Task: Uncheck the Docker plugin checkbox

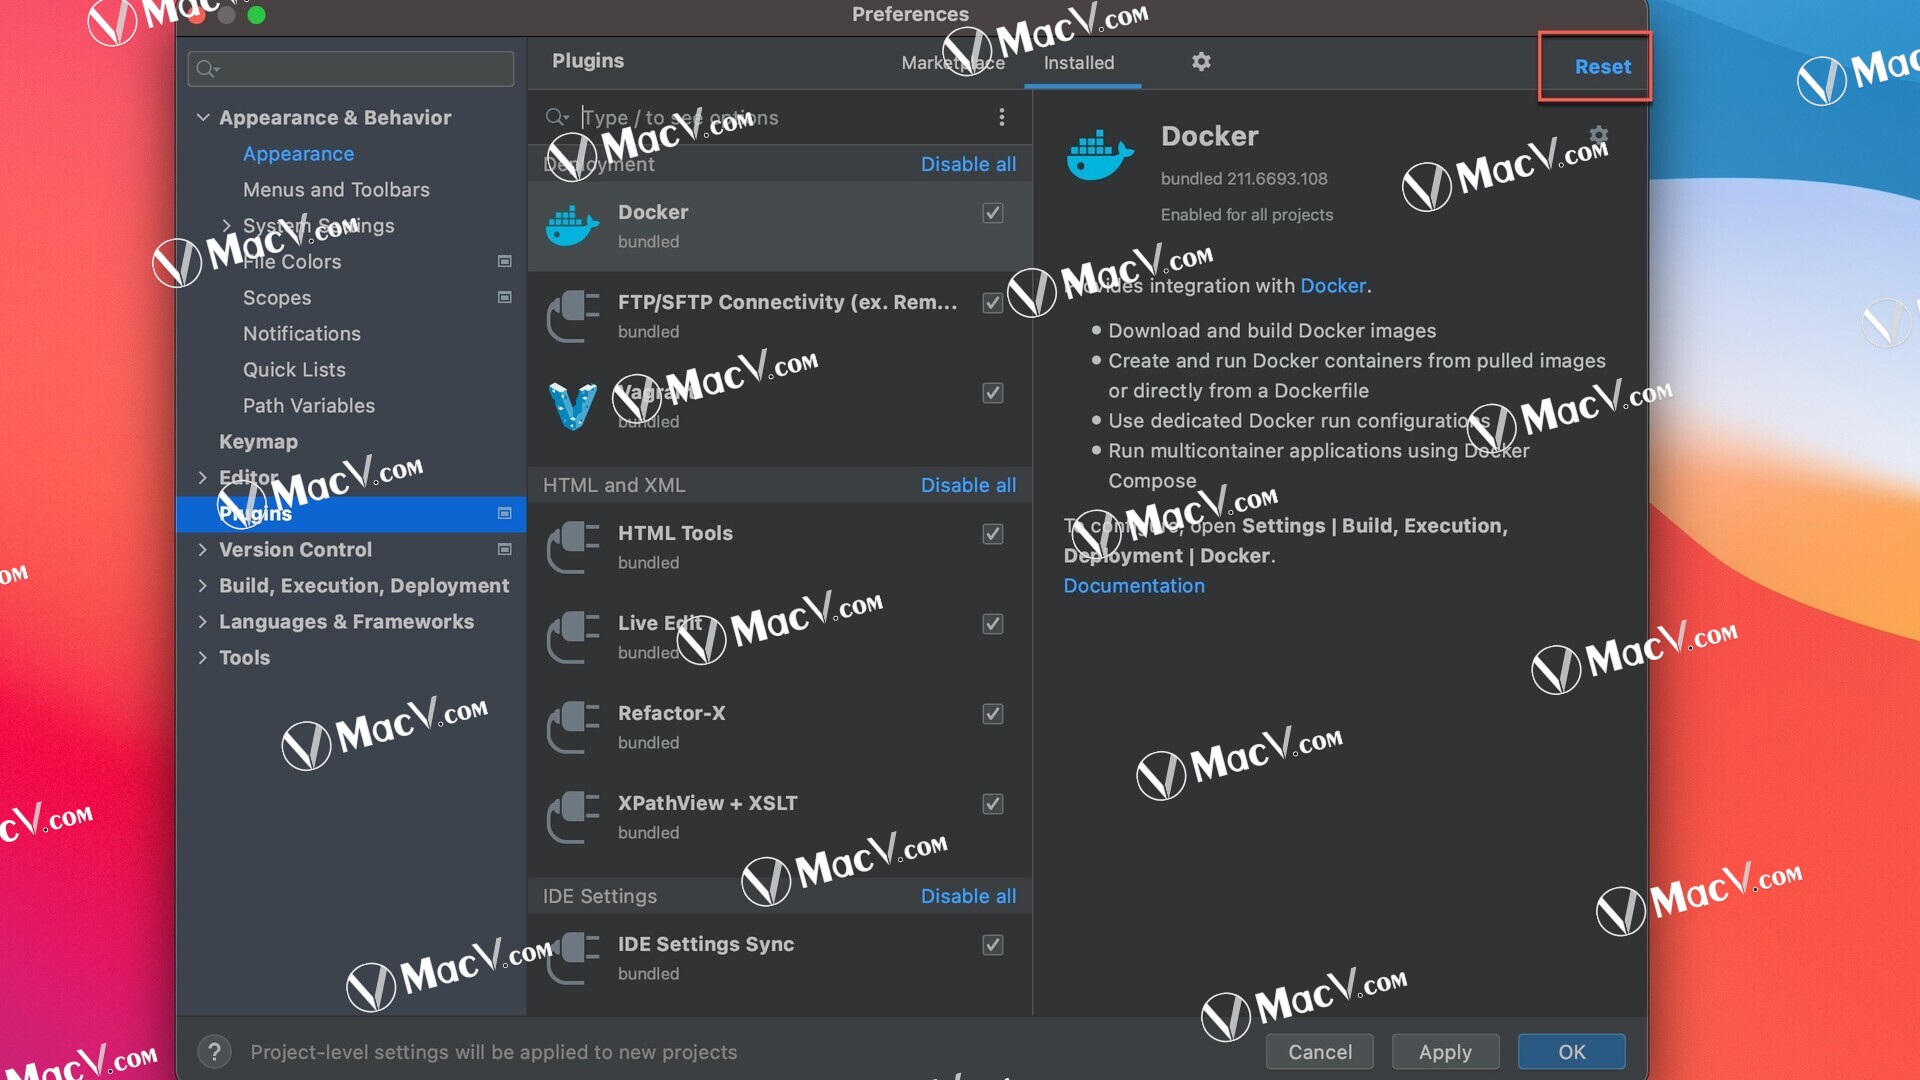Action: click(992, 212)
